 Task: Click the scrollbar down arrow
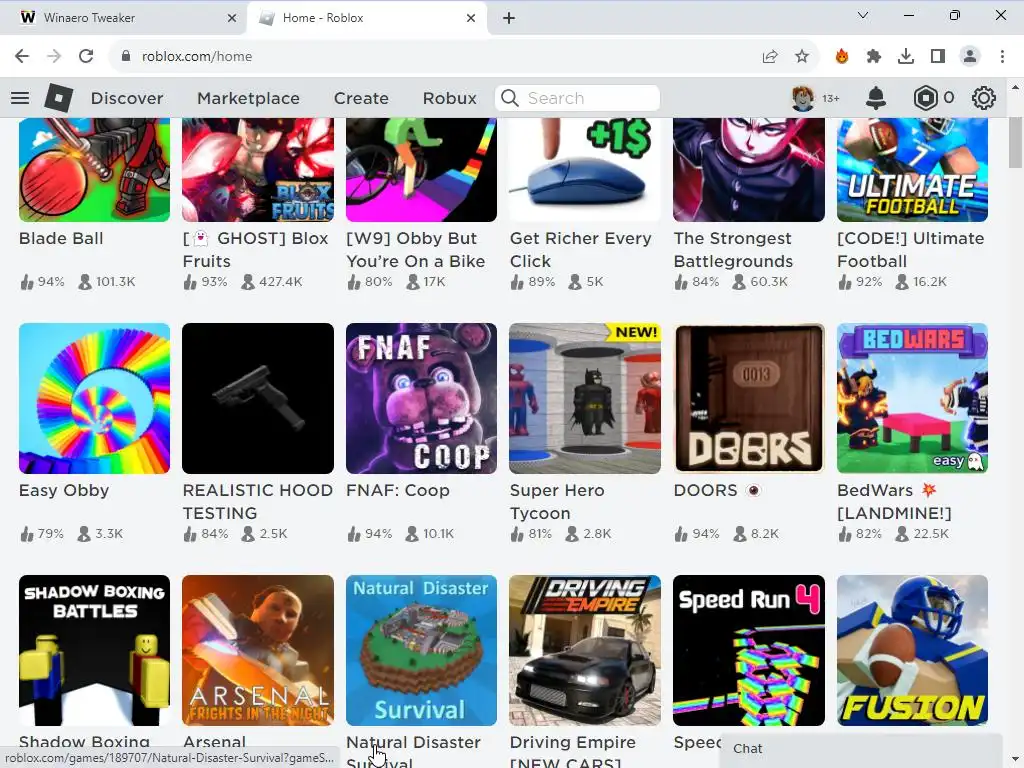click(x=1015, y=759)
